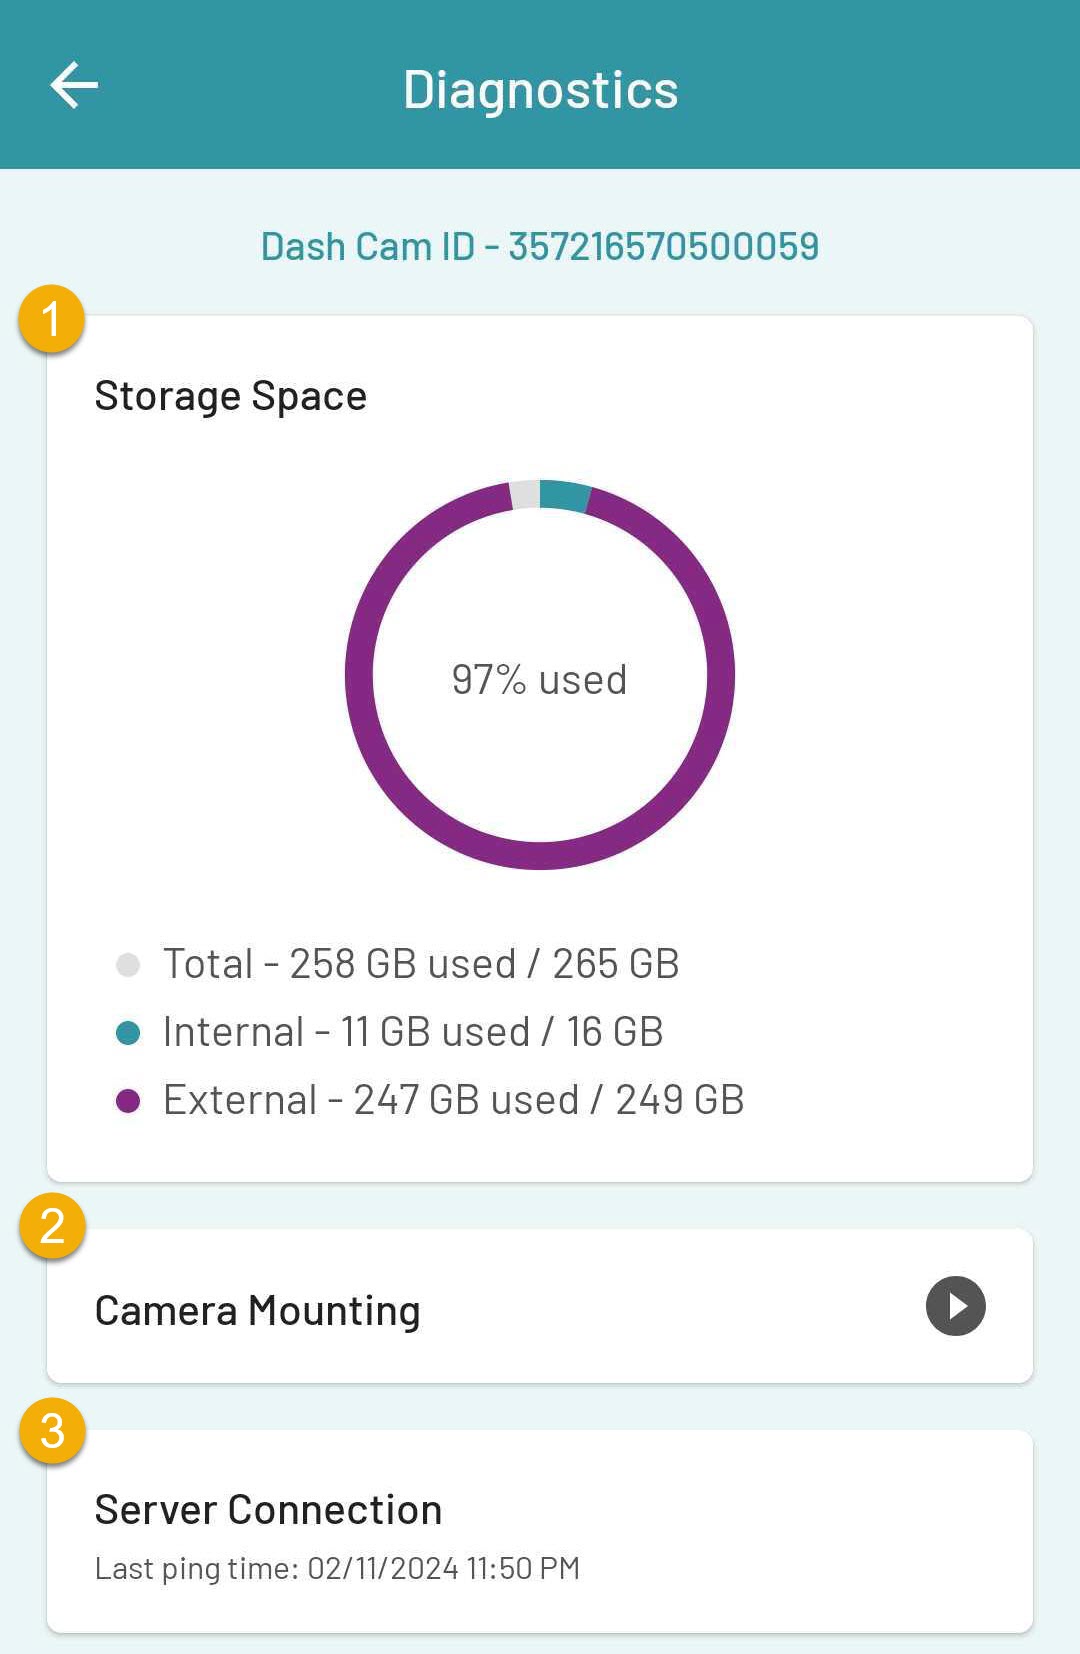Open the Camera Mounting row
1080x1654 pixels.
(x=540, y=1306)
